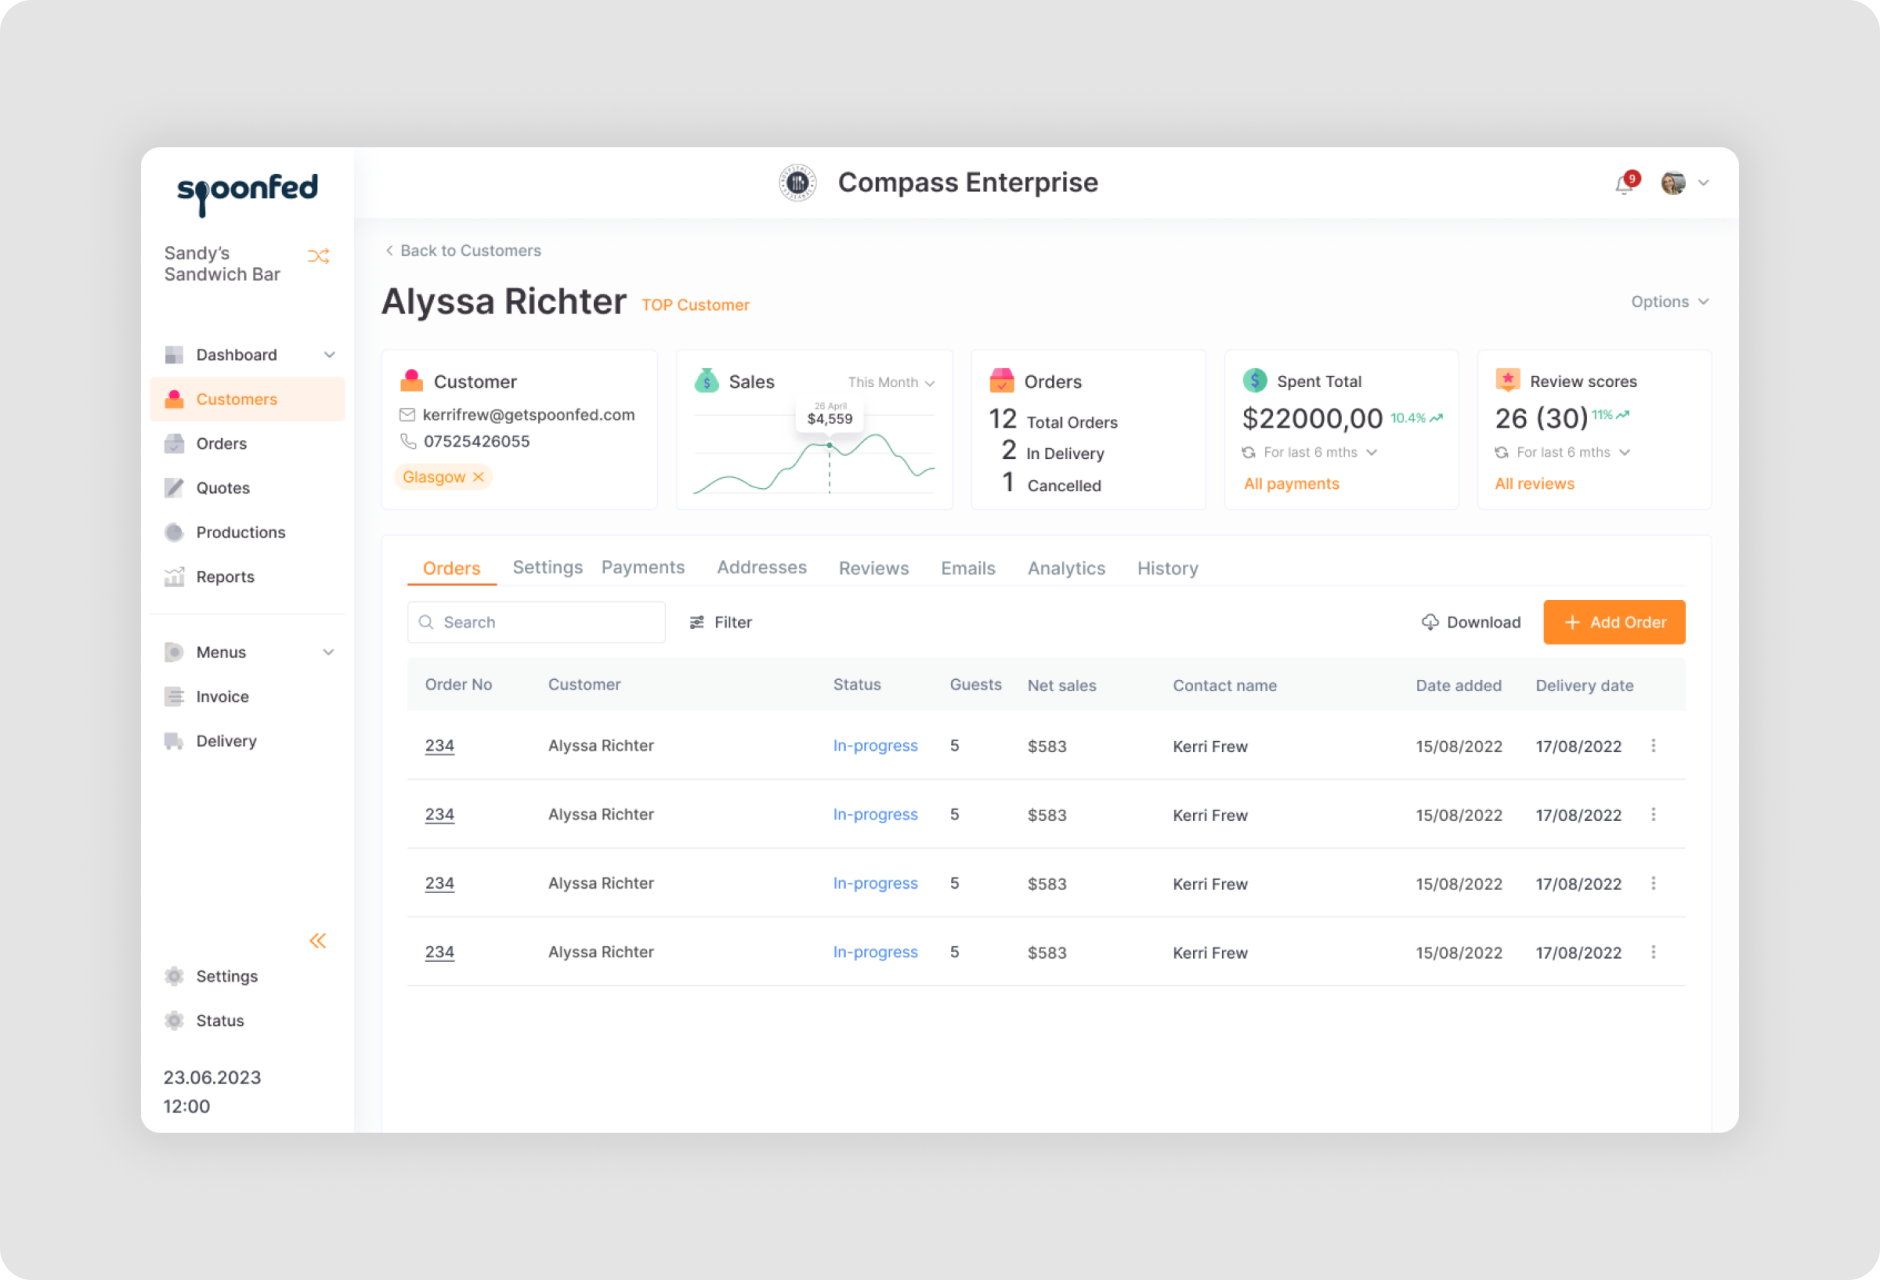Viewport: 1880px width, 1280px height.
Task: Open Productions in the sidebar
Action: (x=240, y=532)
